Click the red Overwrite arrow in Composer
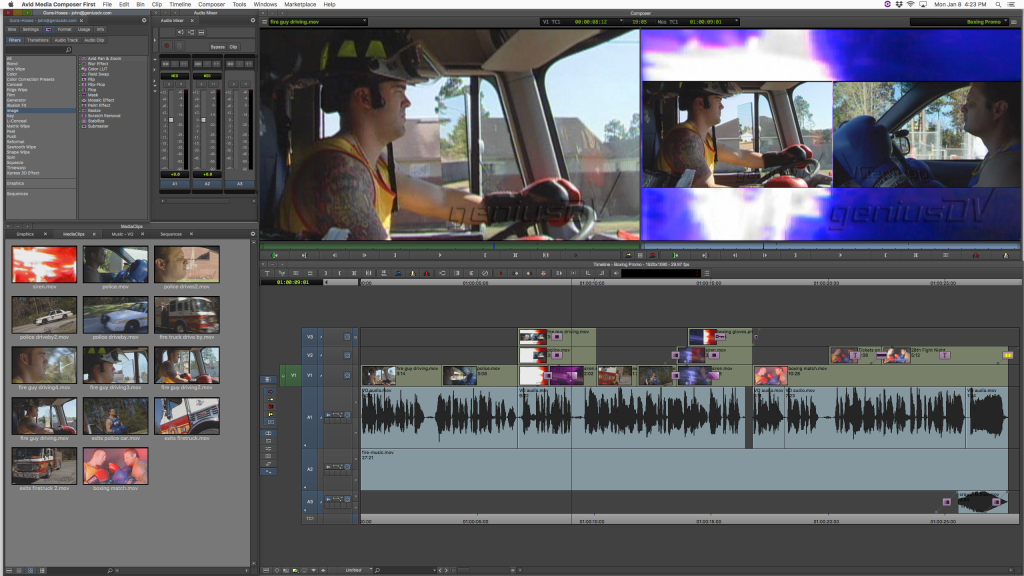The height and width of the screenshot is (576, 1024). pyautogui.click(x=652, y=255)
